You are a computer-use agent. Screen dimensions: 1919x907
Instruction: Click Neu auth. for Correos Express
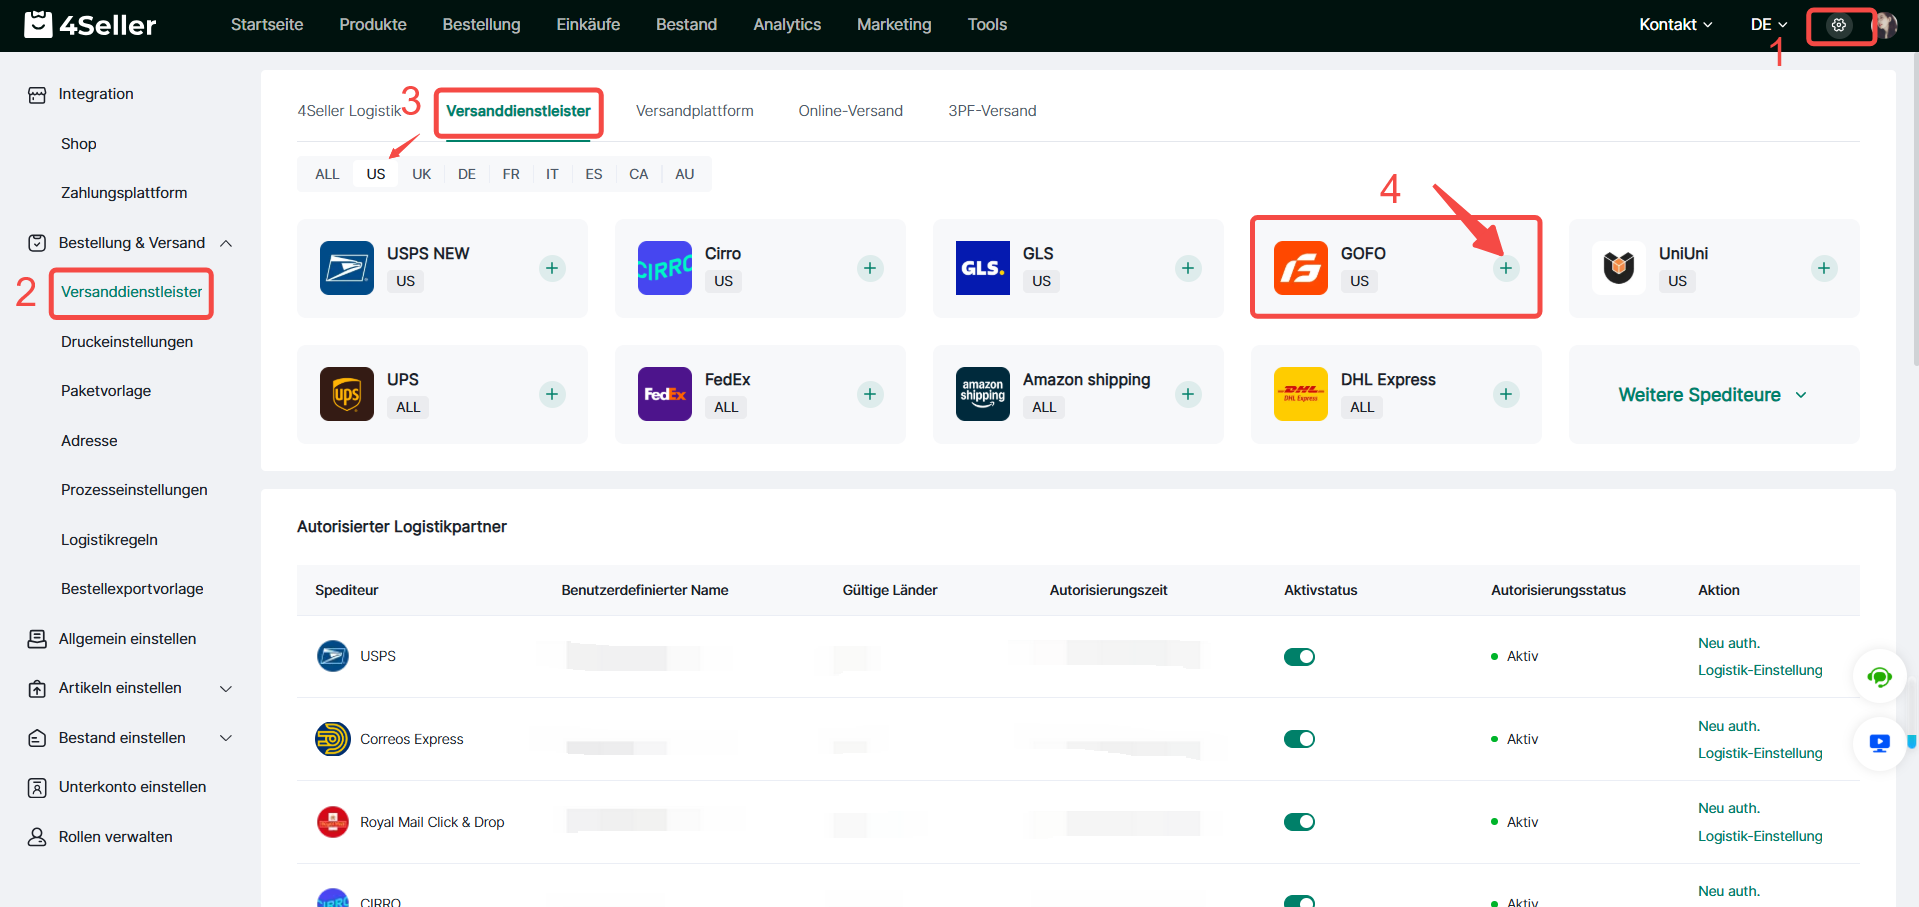[x=1728, y=726]
